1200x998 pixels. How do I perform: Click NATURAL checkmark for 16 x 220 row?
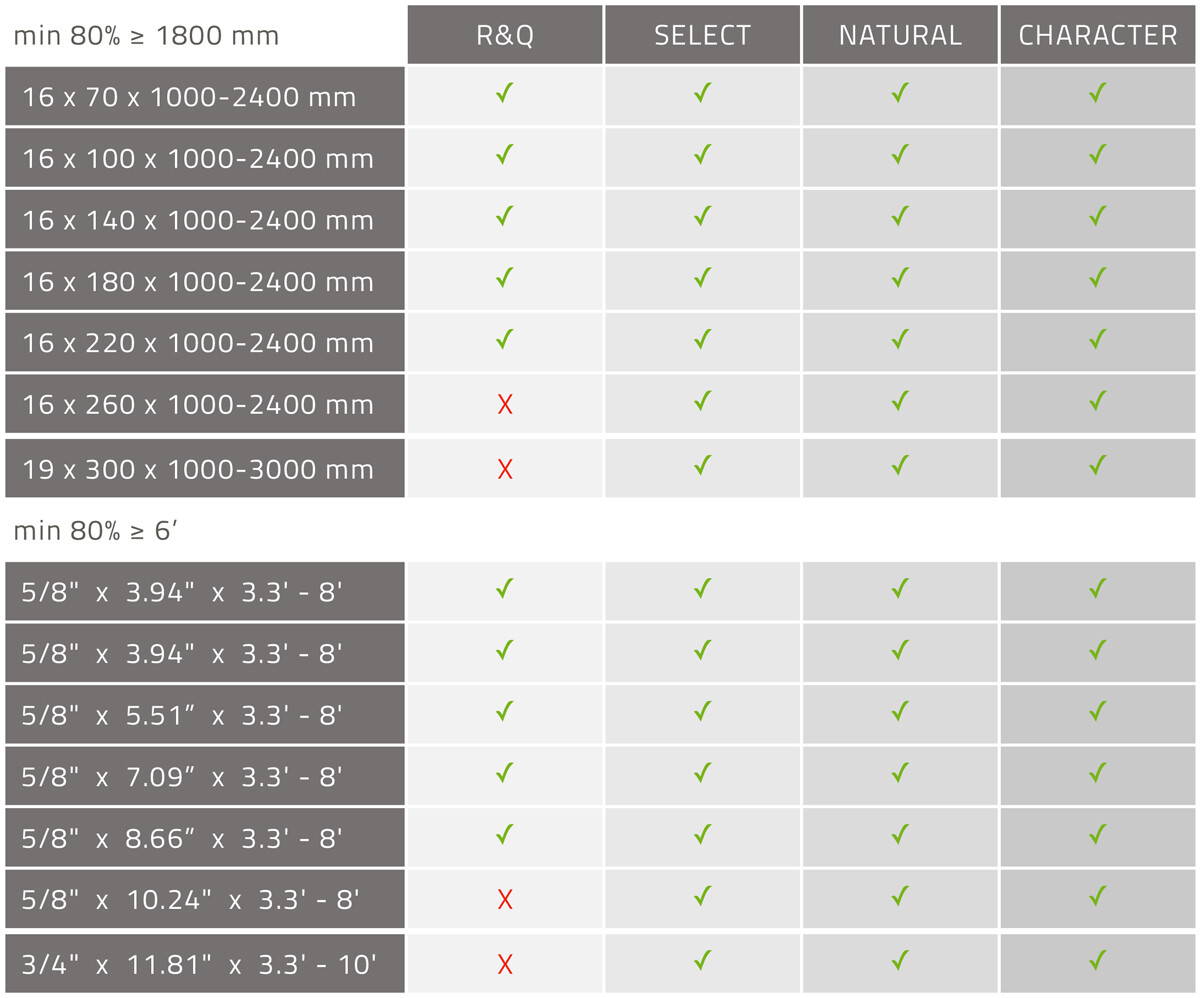click(900, 339)
